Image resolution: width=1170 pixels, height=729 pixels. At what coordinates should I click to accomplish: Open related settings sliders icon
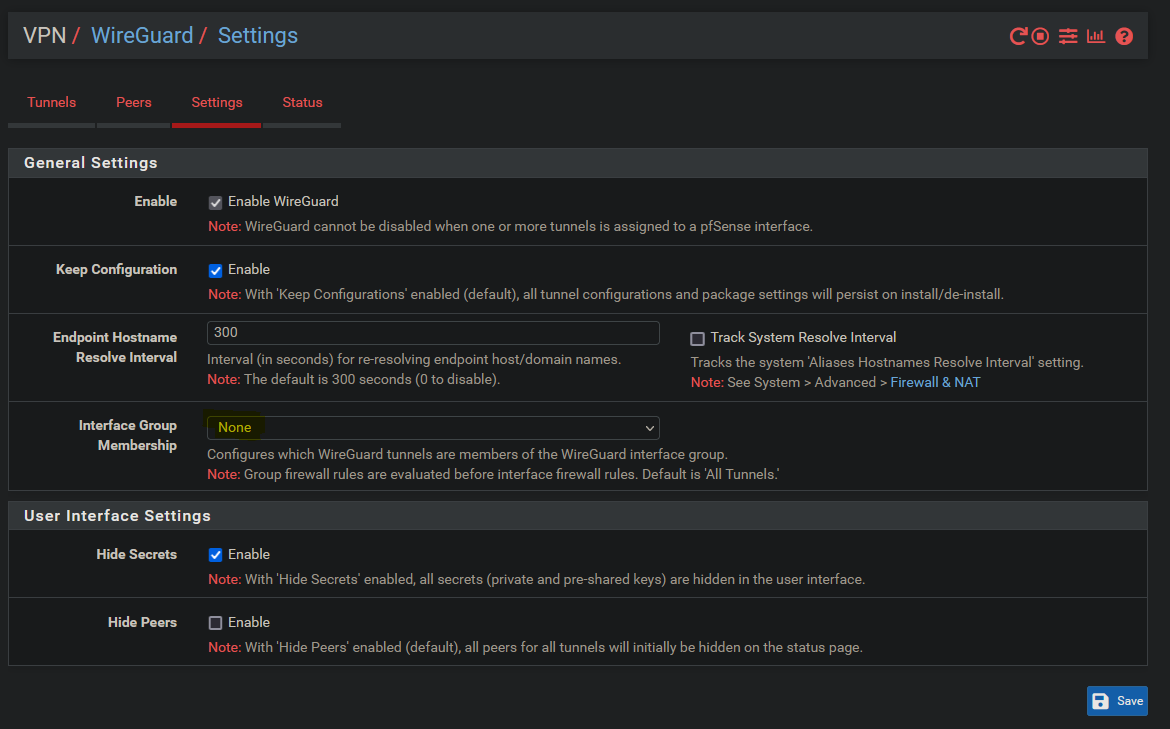coord(1068,36)
